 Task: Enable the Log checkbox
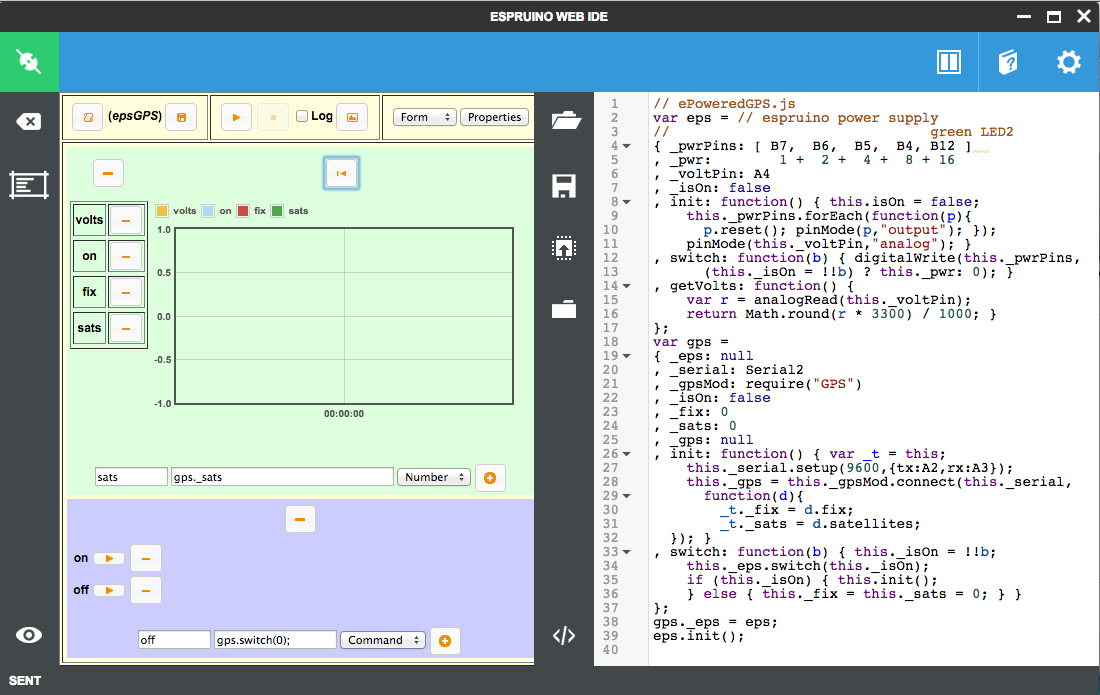coord(302,116)
